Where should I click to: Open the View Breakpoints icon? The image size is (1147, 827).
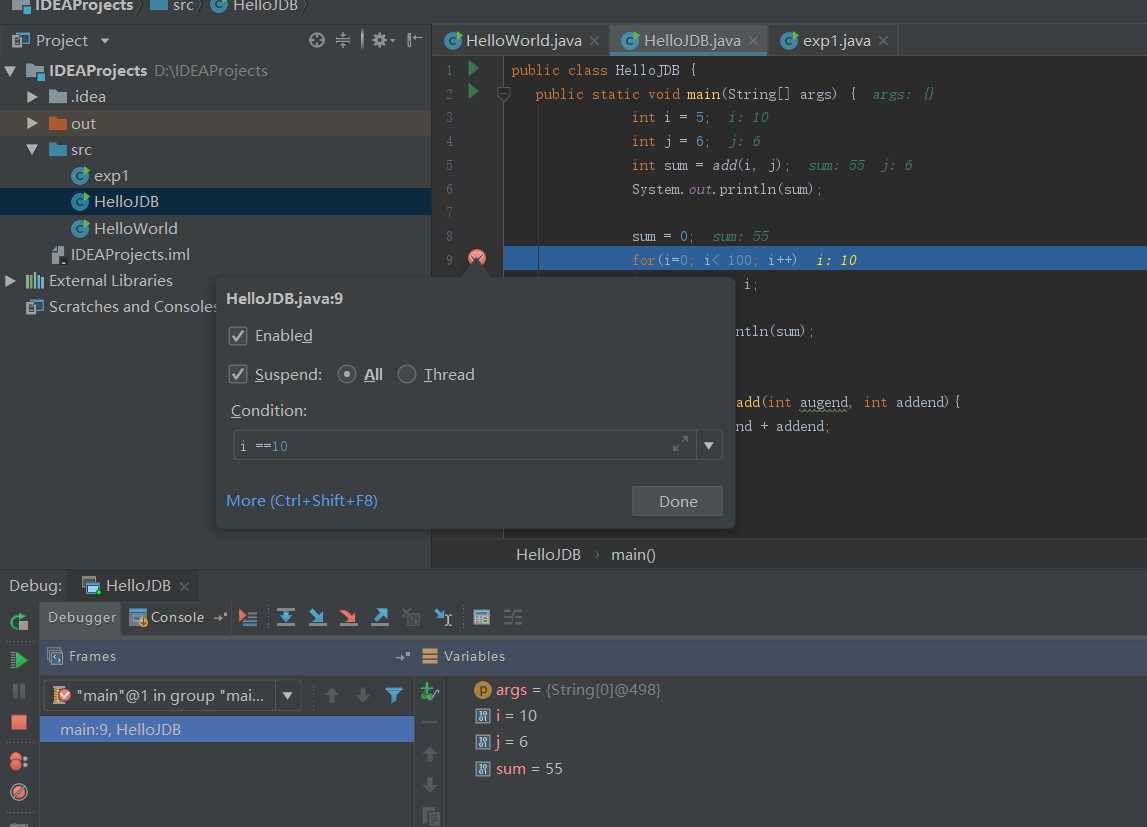click(19, 761)
